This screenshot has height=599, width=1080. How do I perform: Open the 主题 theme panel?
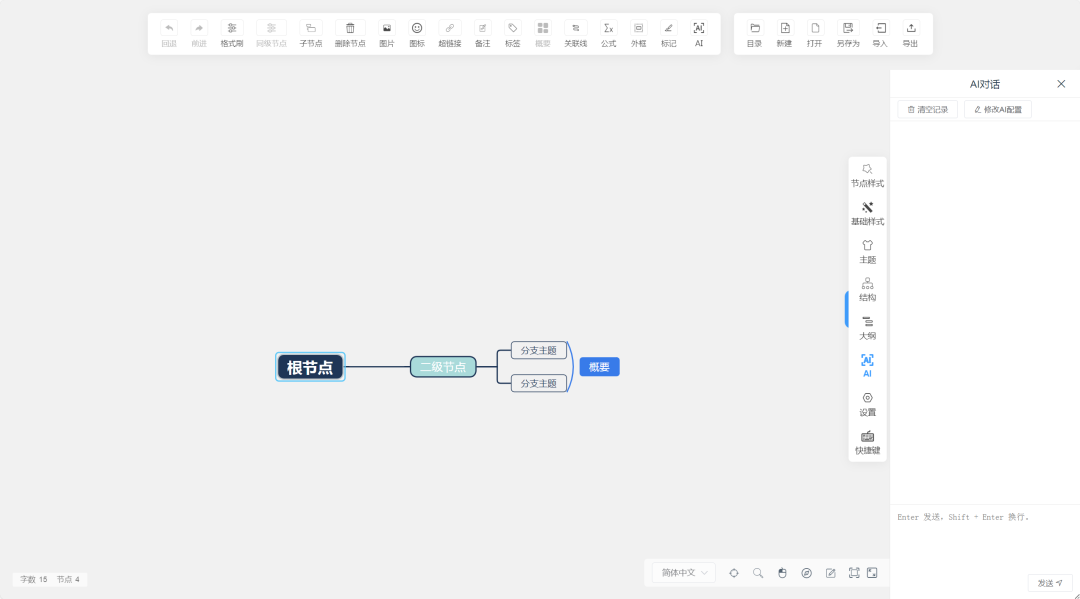click(866, 250)
